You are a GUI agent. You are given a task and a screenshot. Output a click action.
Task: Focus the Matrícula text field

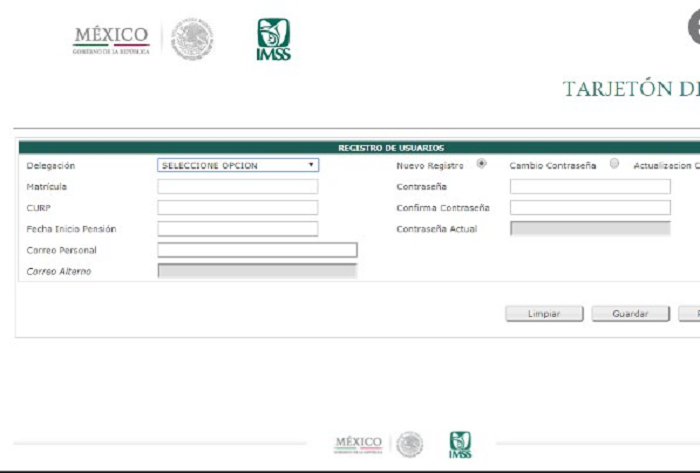(x=238, y=187)
